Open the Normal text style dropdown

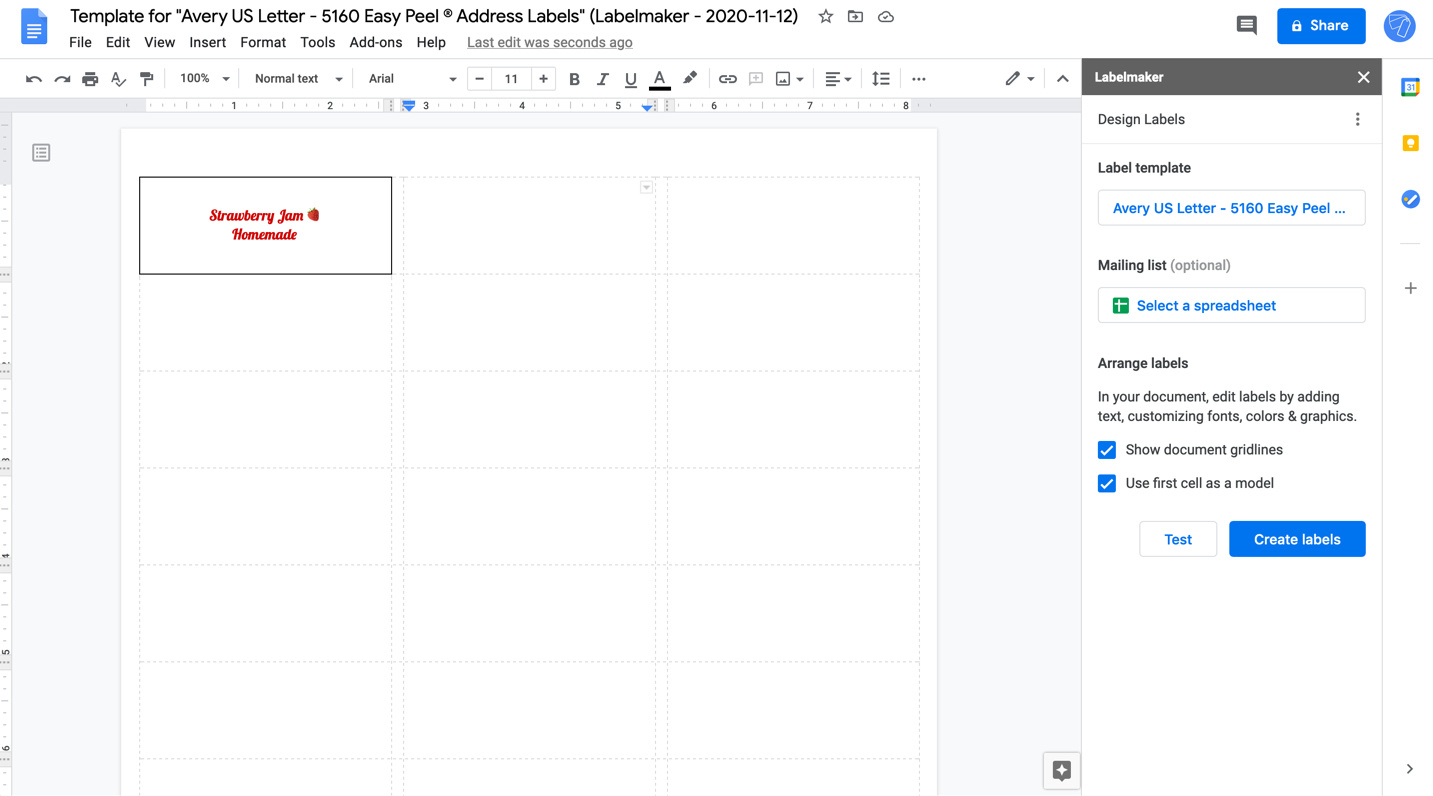[298, 79]
